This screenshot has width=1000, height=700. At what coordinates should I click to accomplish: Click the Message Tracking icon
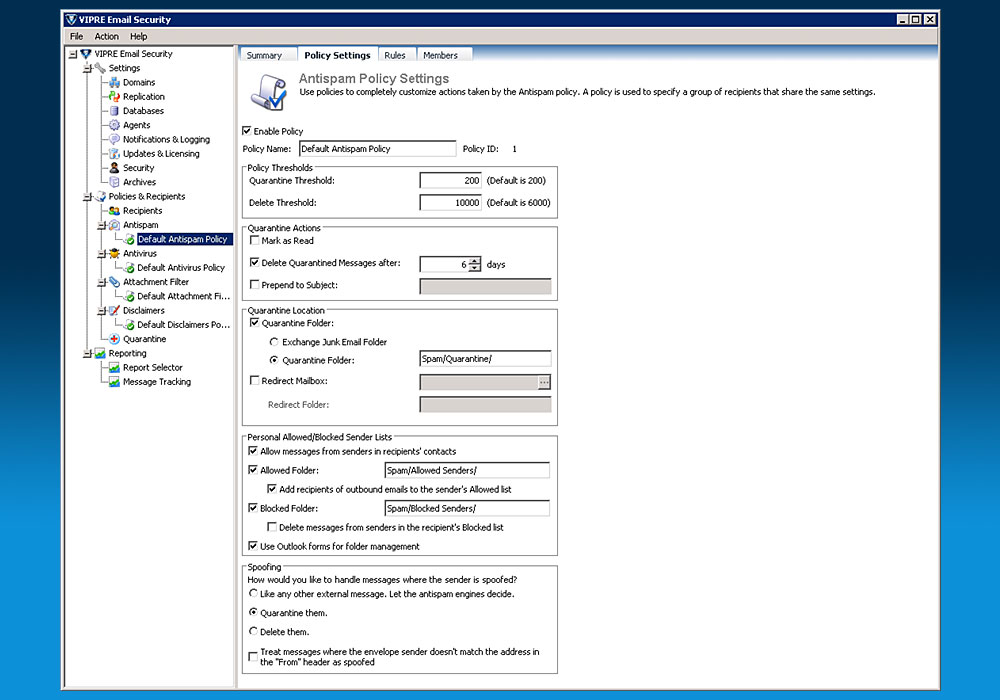pyautogui.click(x=114, y=382)
